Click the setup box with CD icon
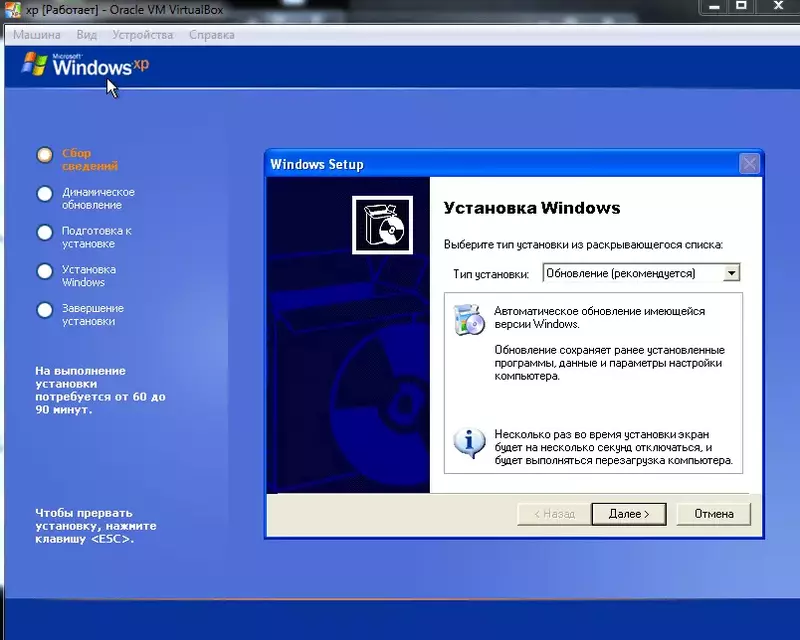Viewport: 800px width, 640px height. 382,225
